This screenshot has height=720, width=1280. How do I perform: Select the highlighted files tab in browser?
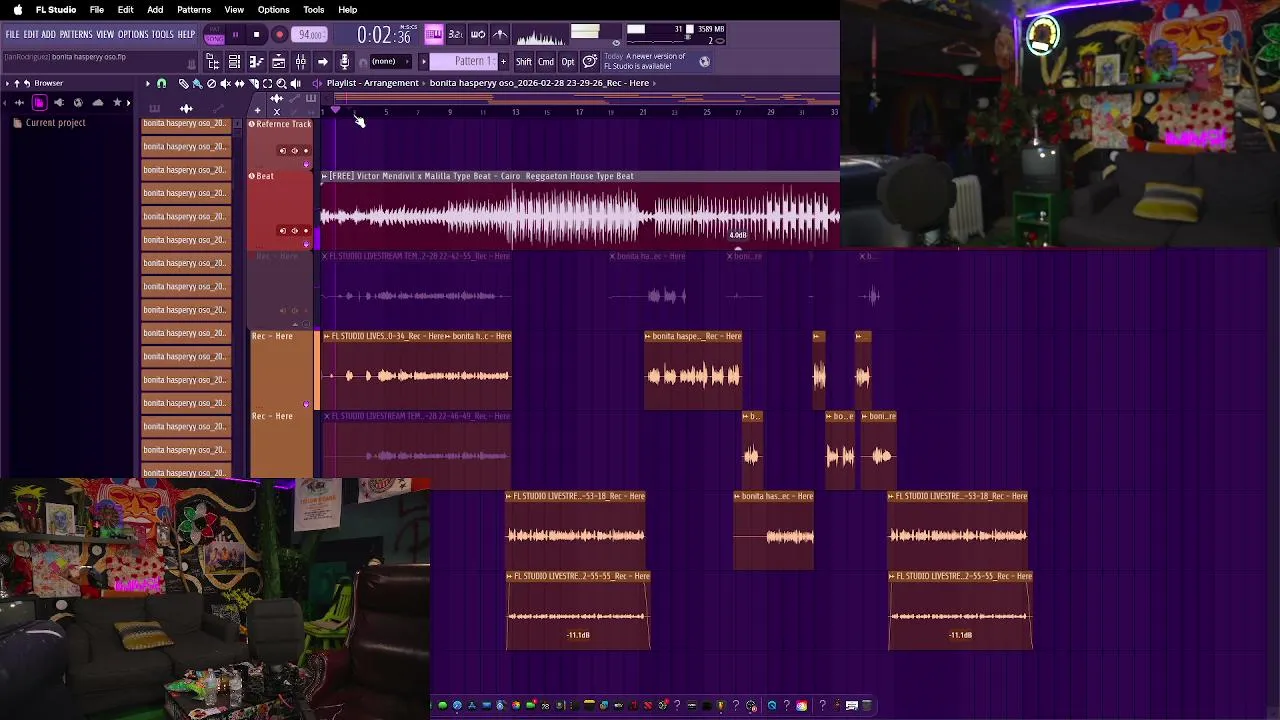[39, 103]
